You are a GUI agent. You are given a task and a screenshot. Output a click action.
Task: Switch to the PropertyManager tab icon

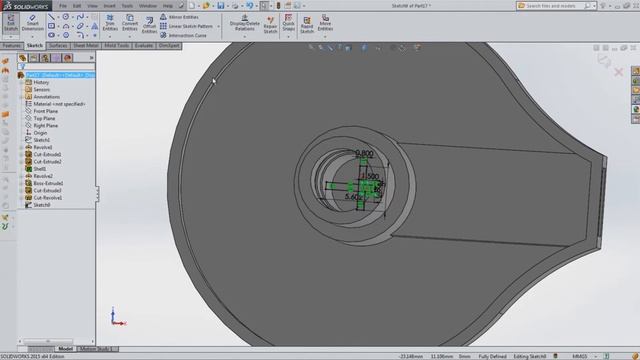34,58
